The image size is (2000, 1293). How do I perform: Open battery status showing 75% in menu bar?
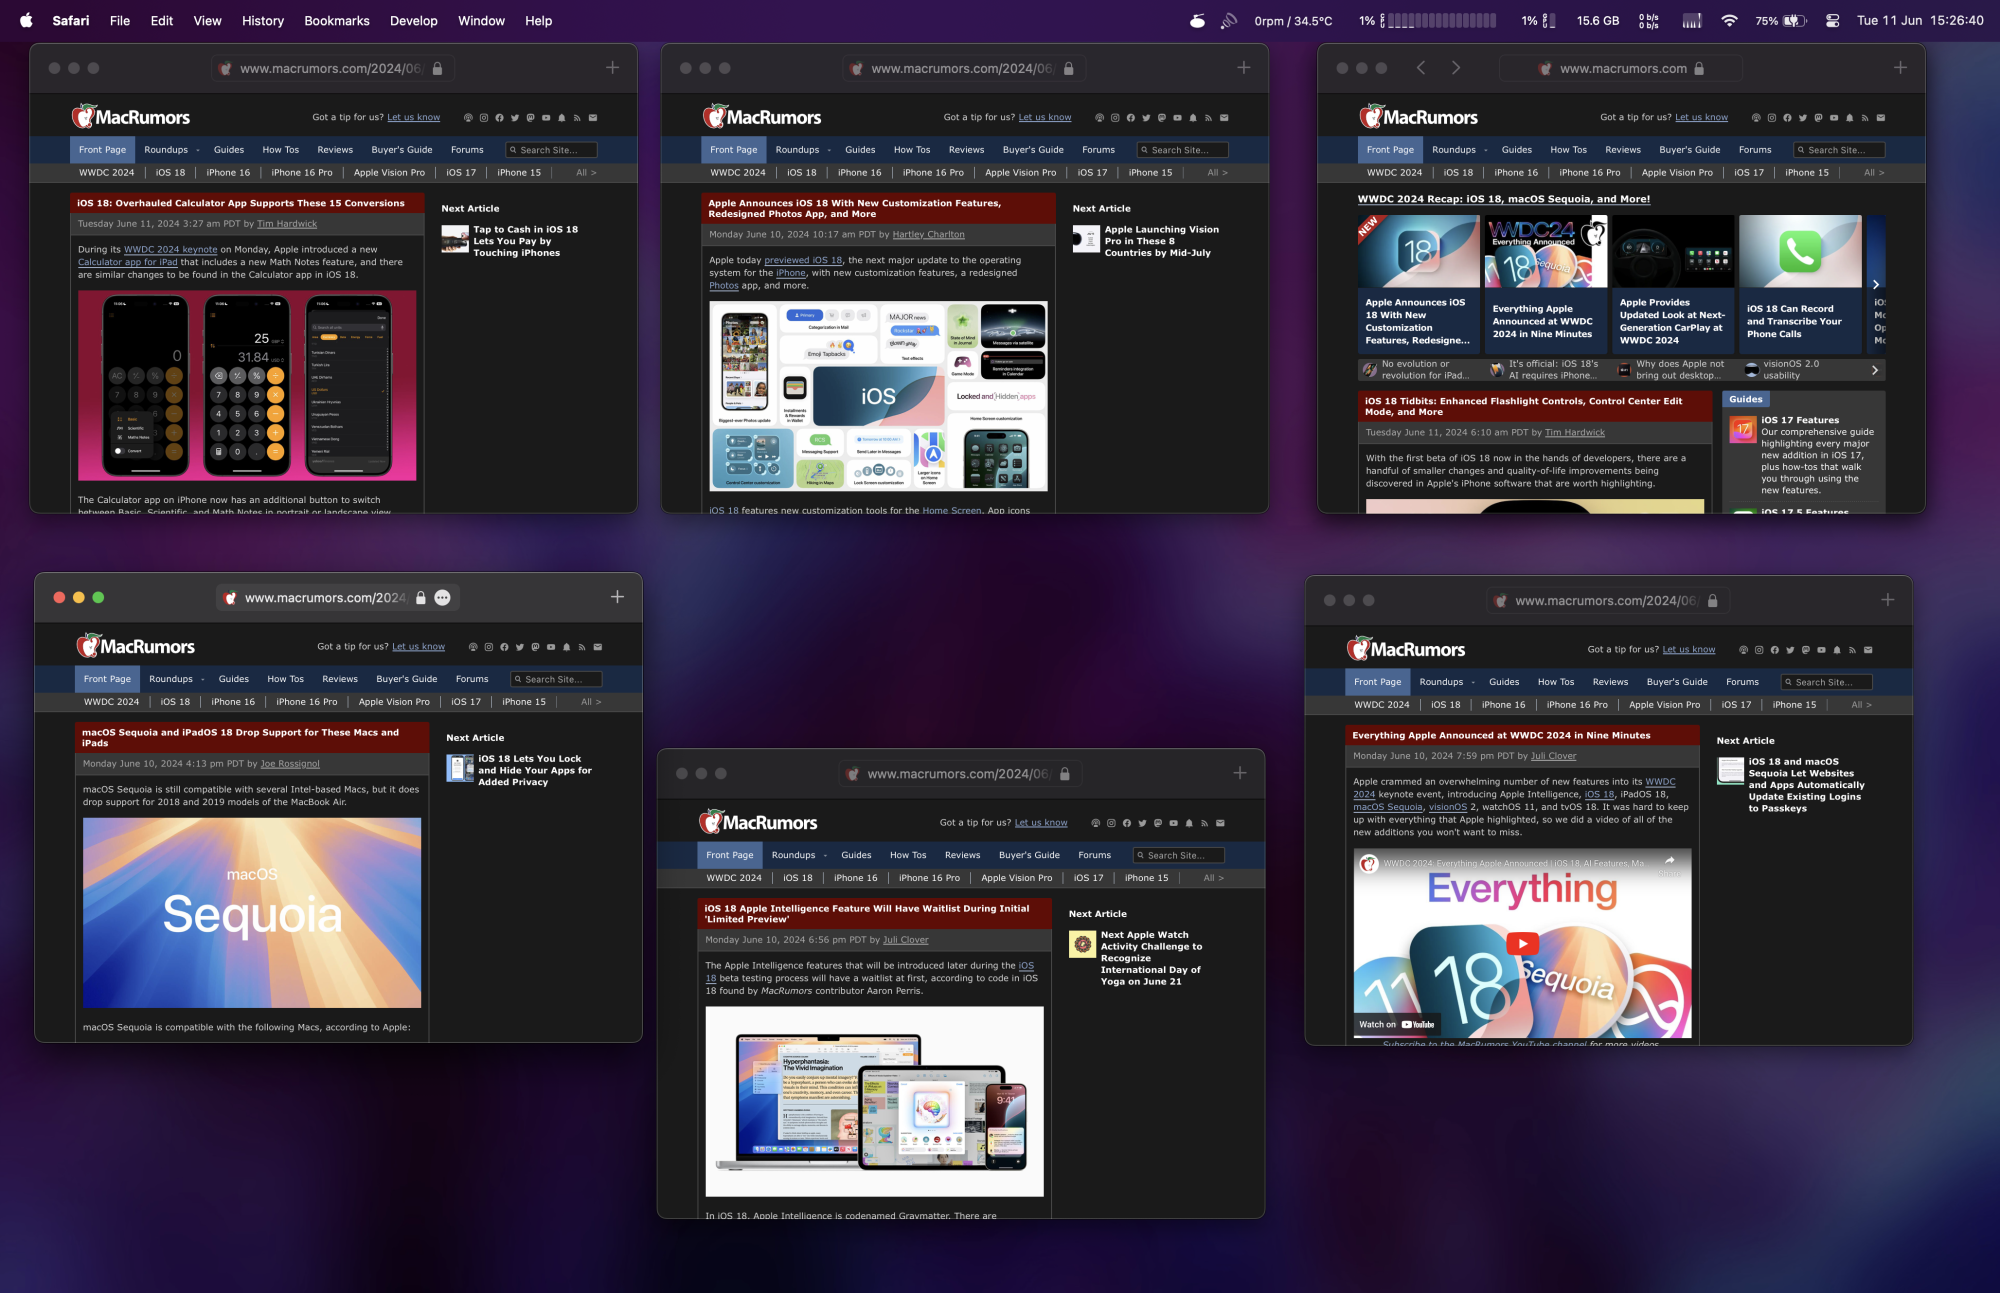click(x=1781, y=20)
